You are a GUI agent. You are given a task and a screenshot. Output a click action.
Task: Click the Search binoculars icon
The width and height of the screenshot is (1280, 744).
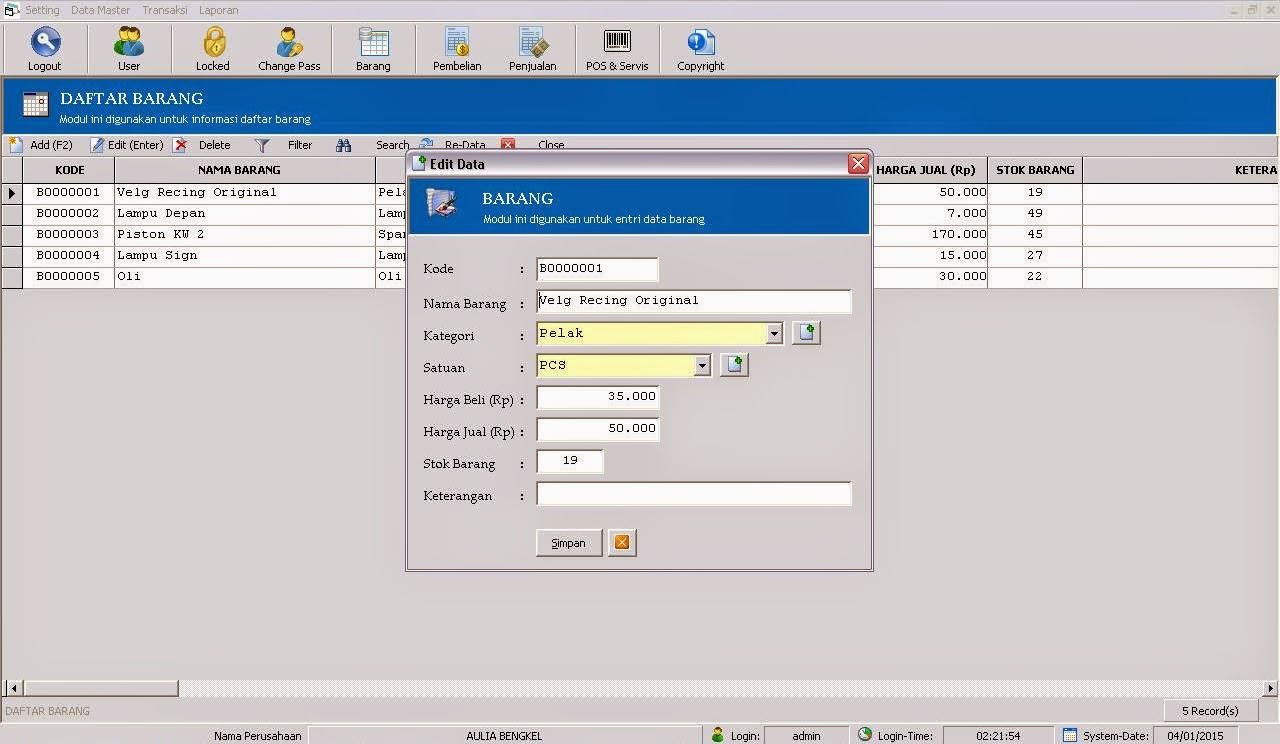(x=344, y=145)
